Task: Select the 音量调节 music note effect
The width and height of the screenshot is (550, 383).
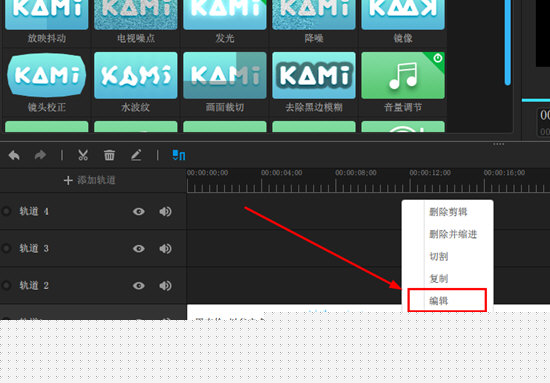Action: [x=403, y=75]
